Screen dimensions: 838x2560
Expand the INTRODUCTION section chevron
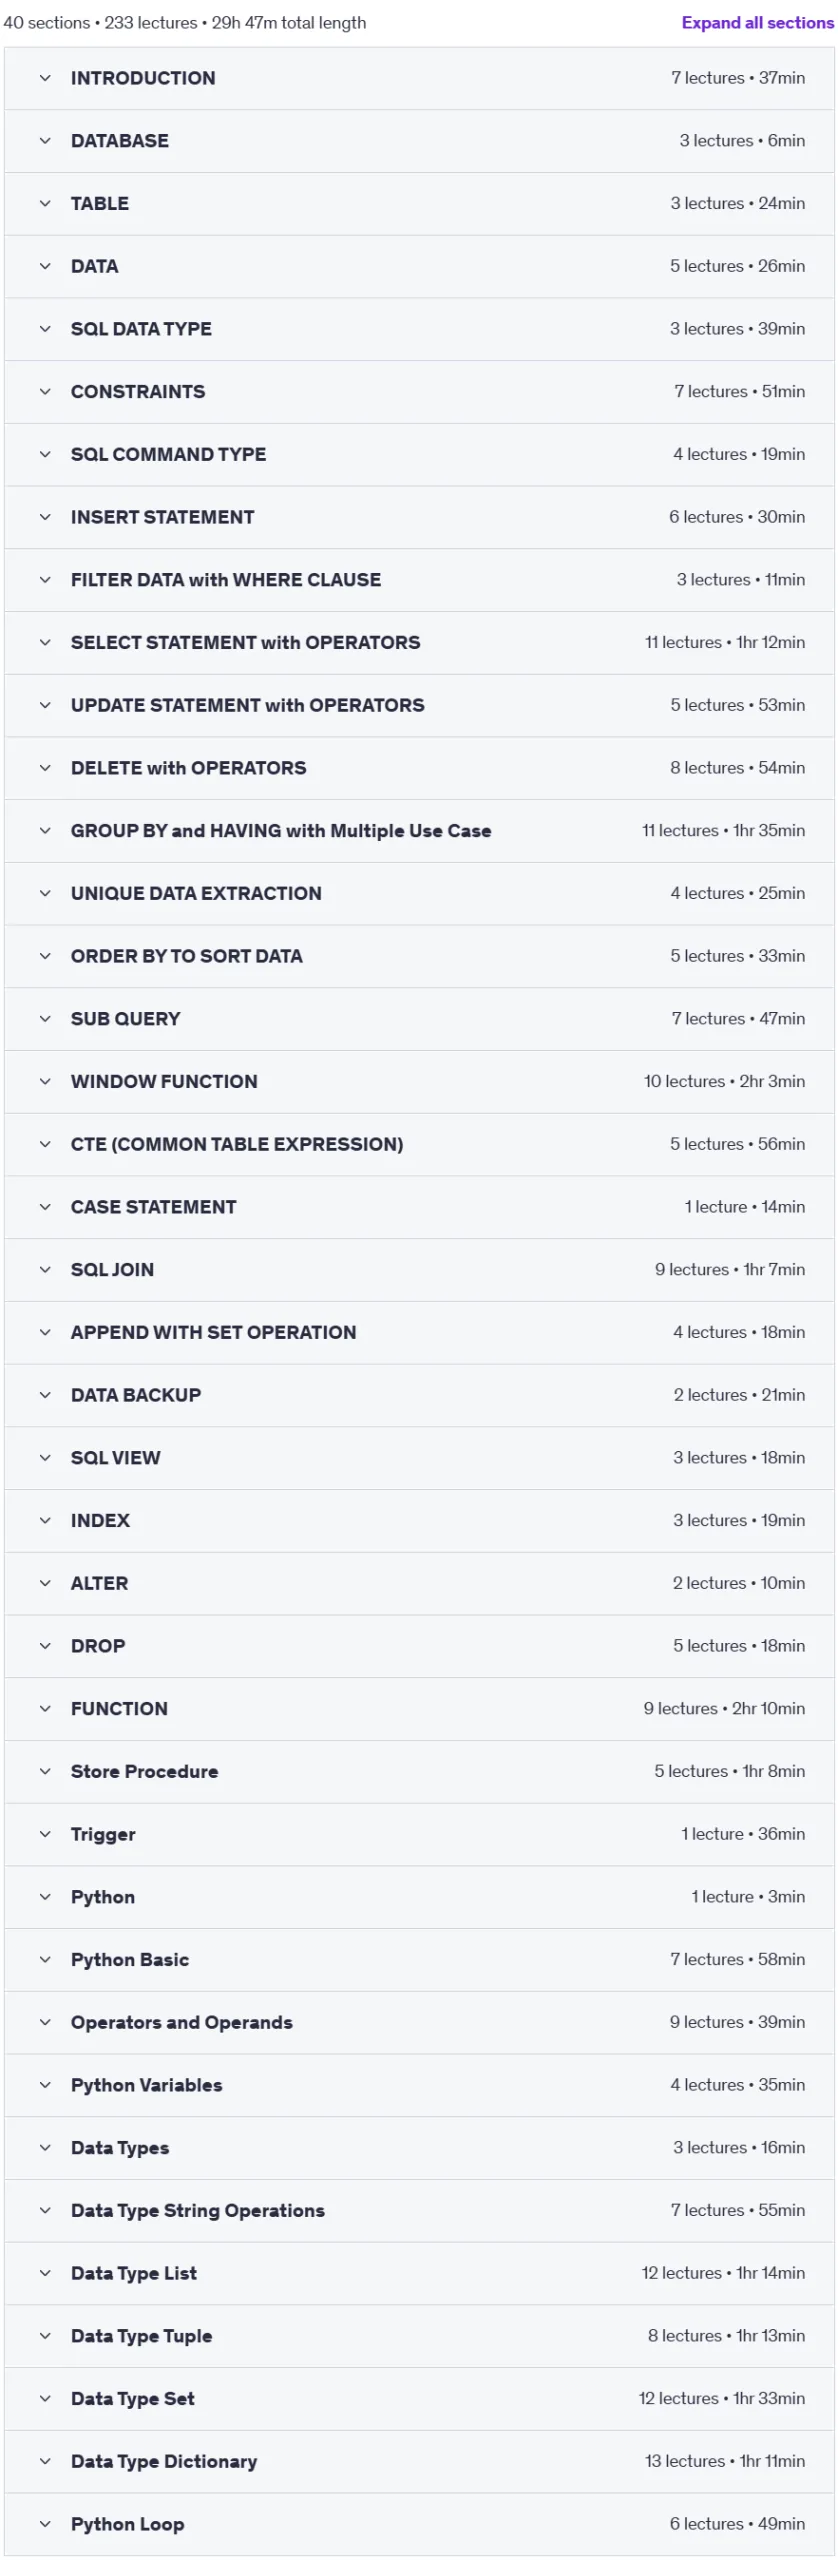[45, 78]
